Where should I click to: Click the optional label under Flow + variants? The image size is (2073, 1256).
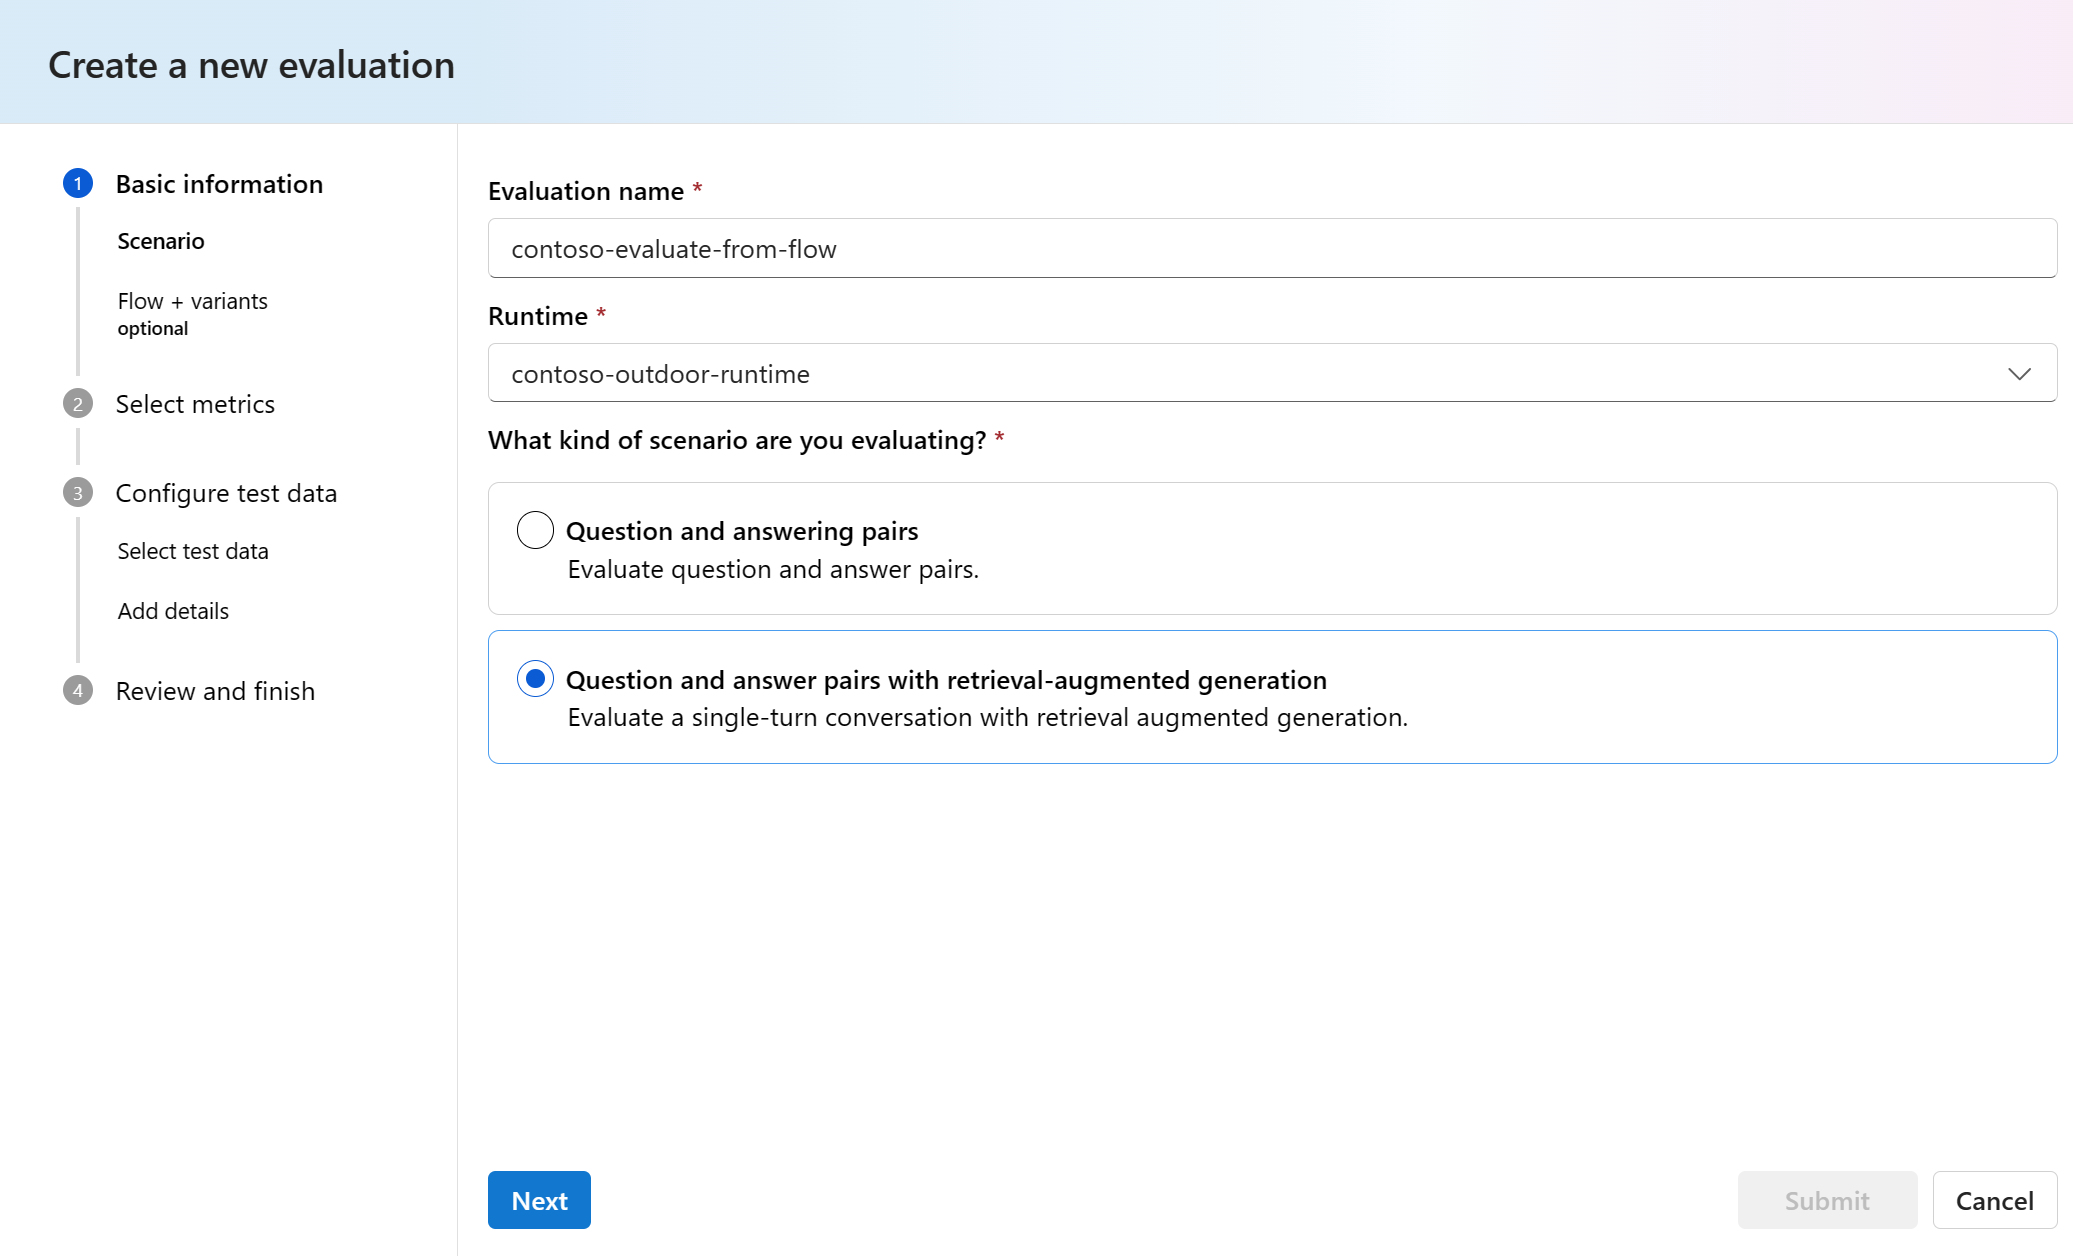[x=153, y=329]
